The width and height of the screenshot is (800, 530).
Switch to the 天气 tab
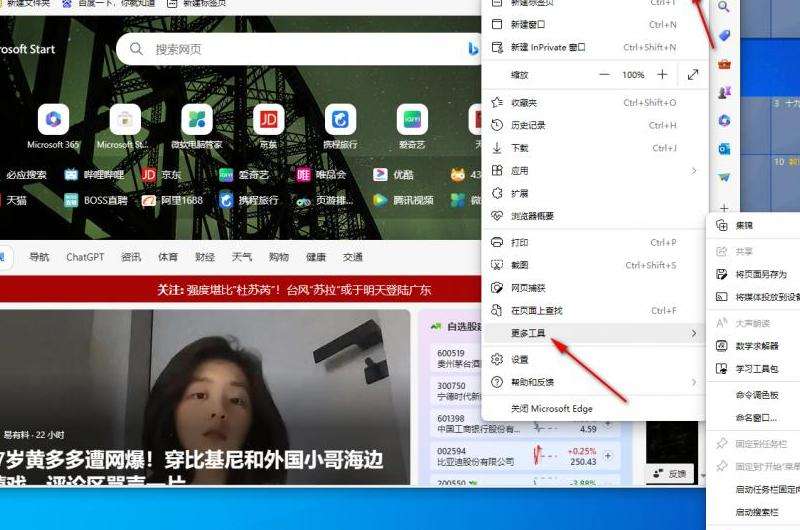(x=242, y=257)
